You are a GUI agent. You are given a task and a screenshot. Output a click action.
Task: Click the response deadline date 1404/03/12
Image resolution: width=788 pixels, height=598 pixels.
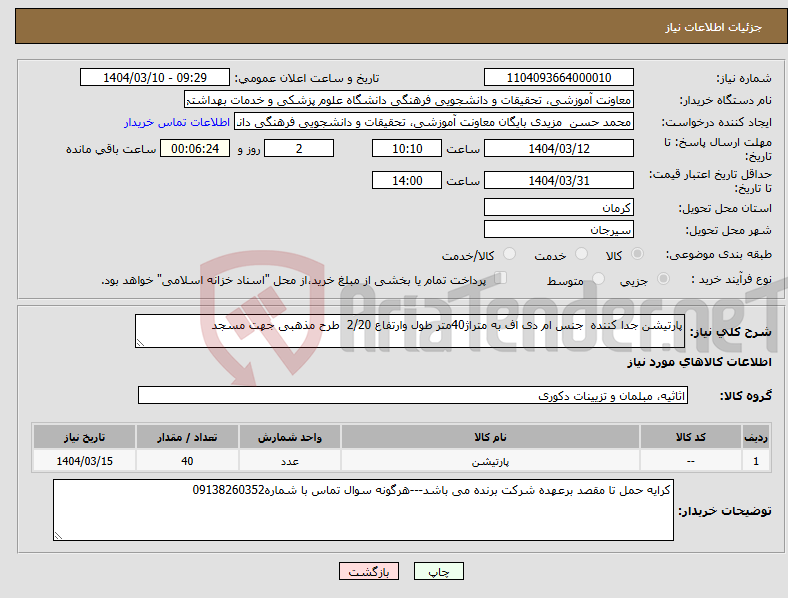click(558, 148)
